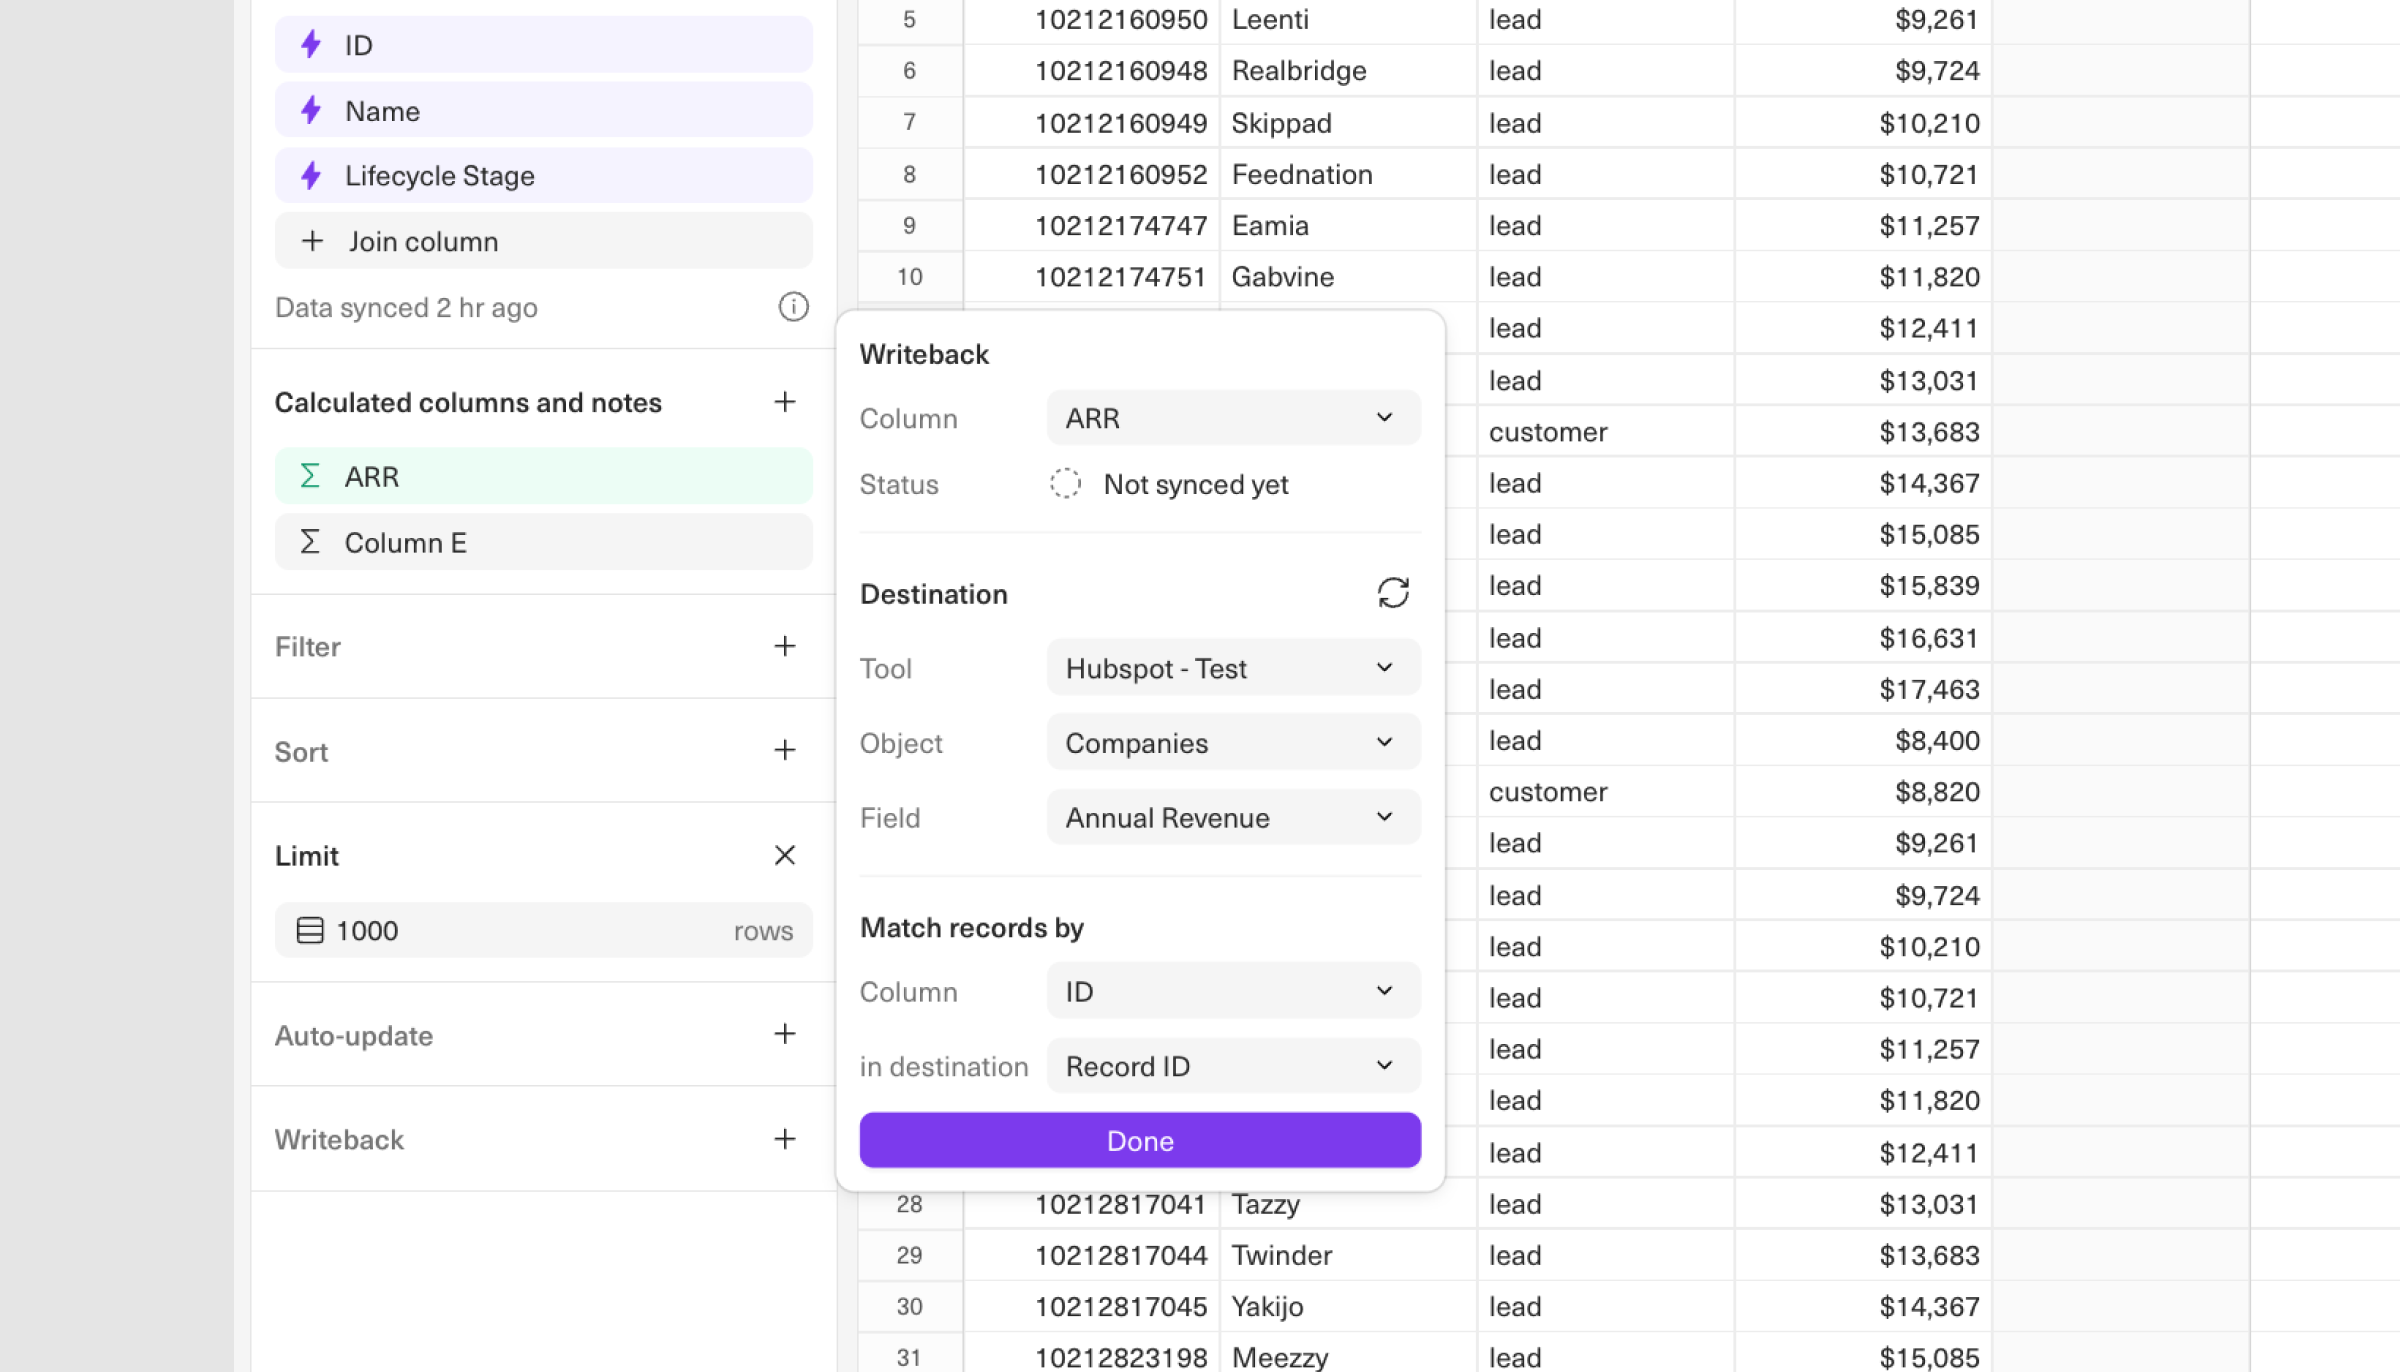Screen dimensions: 2400x1372
Task: Add a new calculated column with plus icon
Action: click(785, 402)
